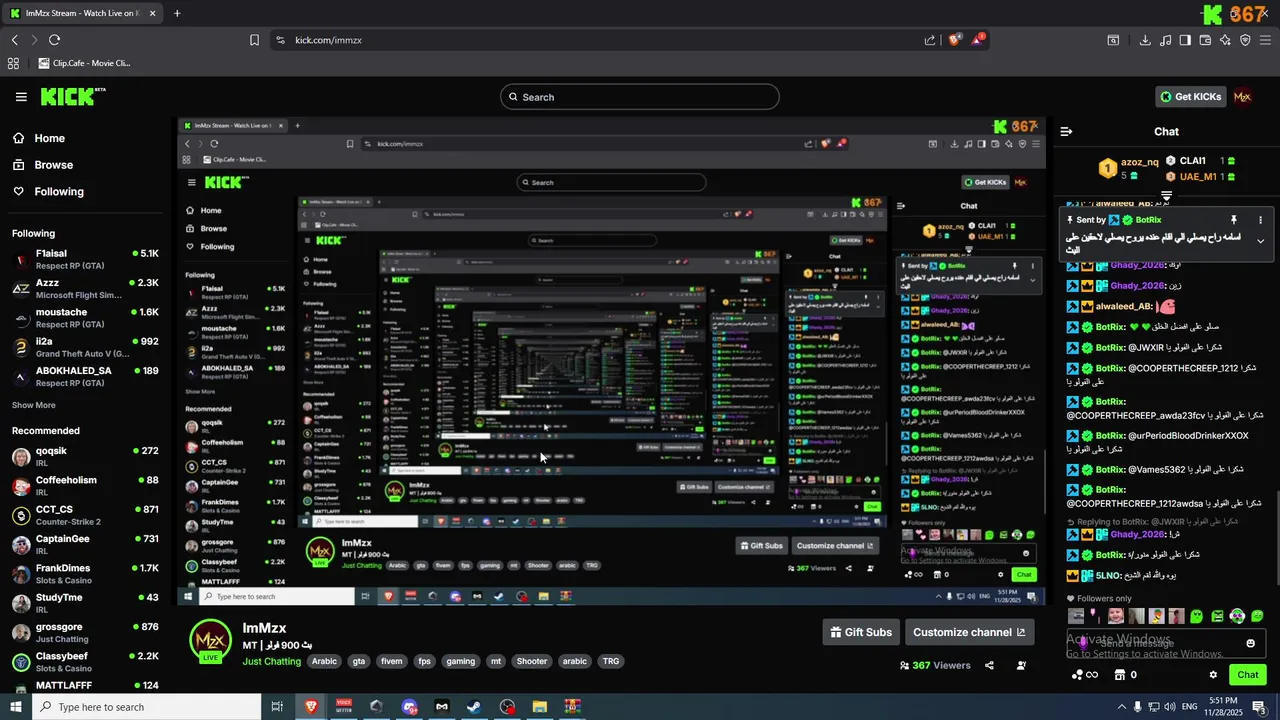Click the TRG tag chip

pos(611,661)
